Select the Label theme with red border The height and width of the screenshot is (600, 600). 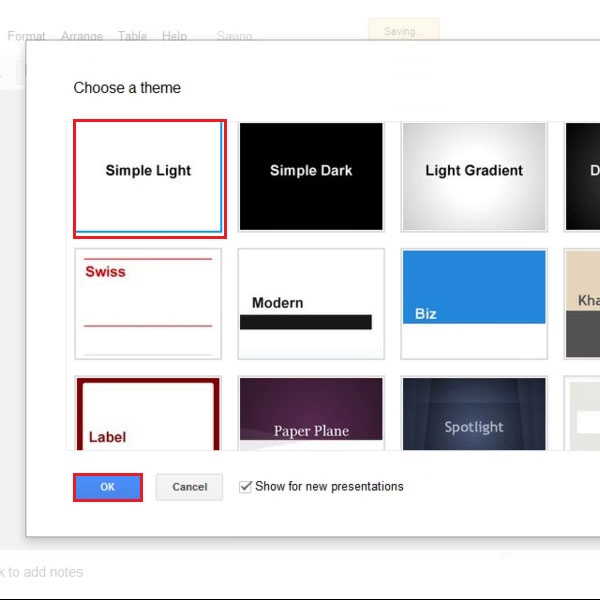point(148,413)
